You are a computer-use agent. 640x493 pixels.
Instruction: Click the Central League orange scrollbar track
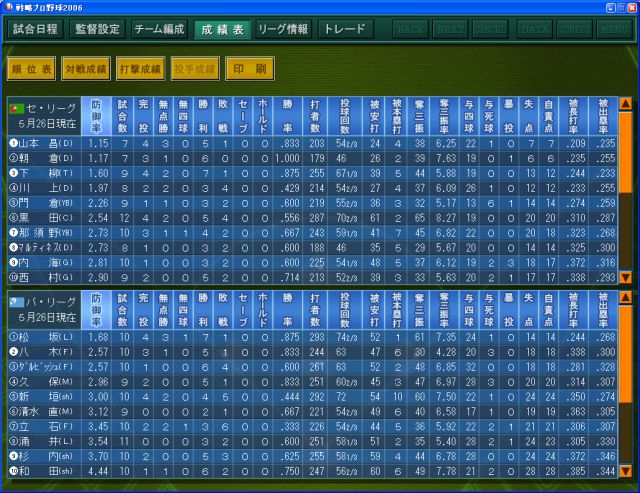pyautogui.click(x=626, y=190)
